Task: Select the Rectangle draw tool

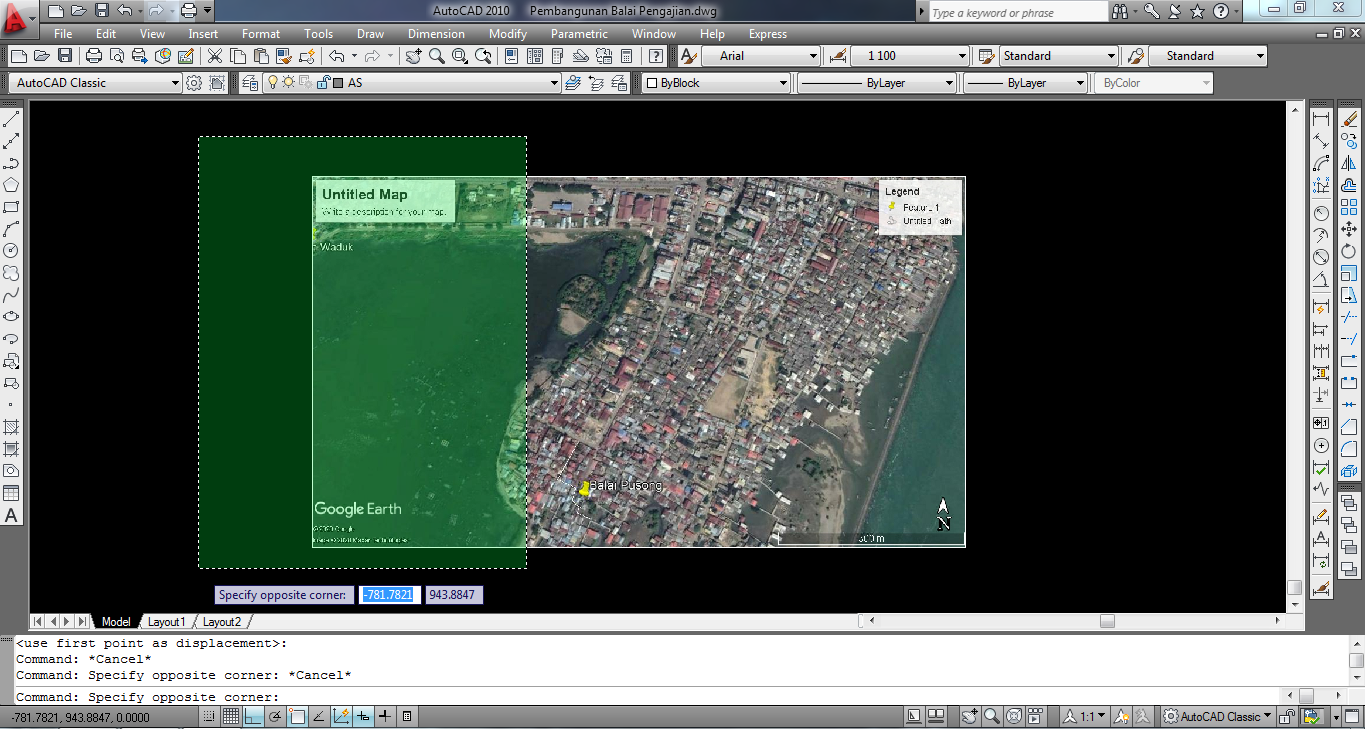Action: (x=12, y=207)
